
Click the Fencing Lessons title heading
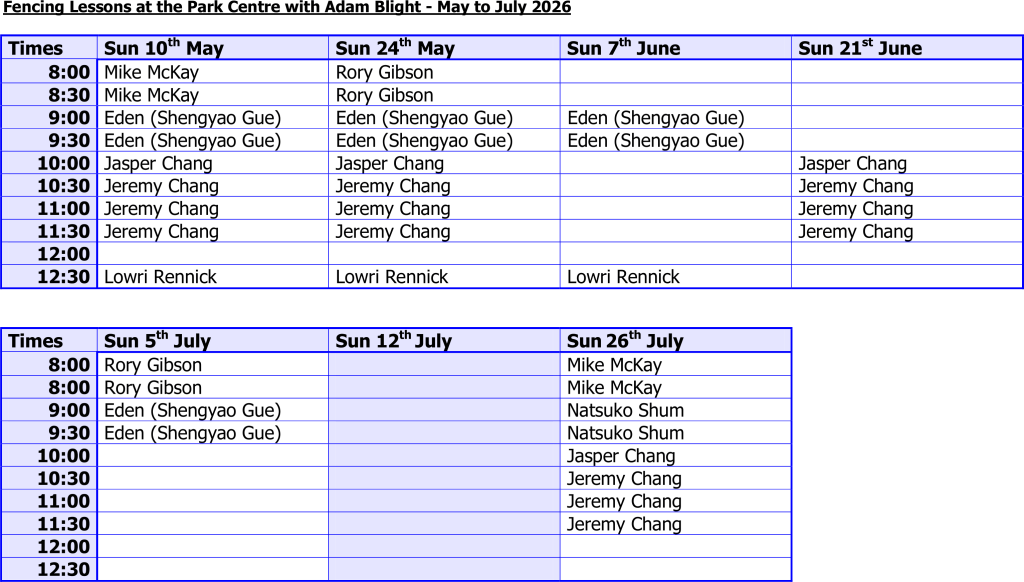[287, 7]
